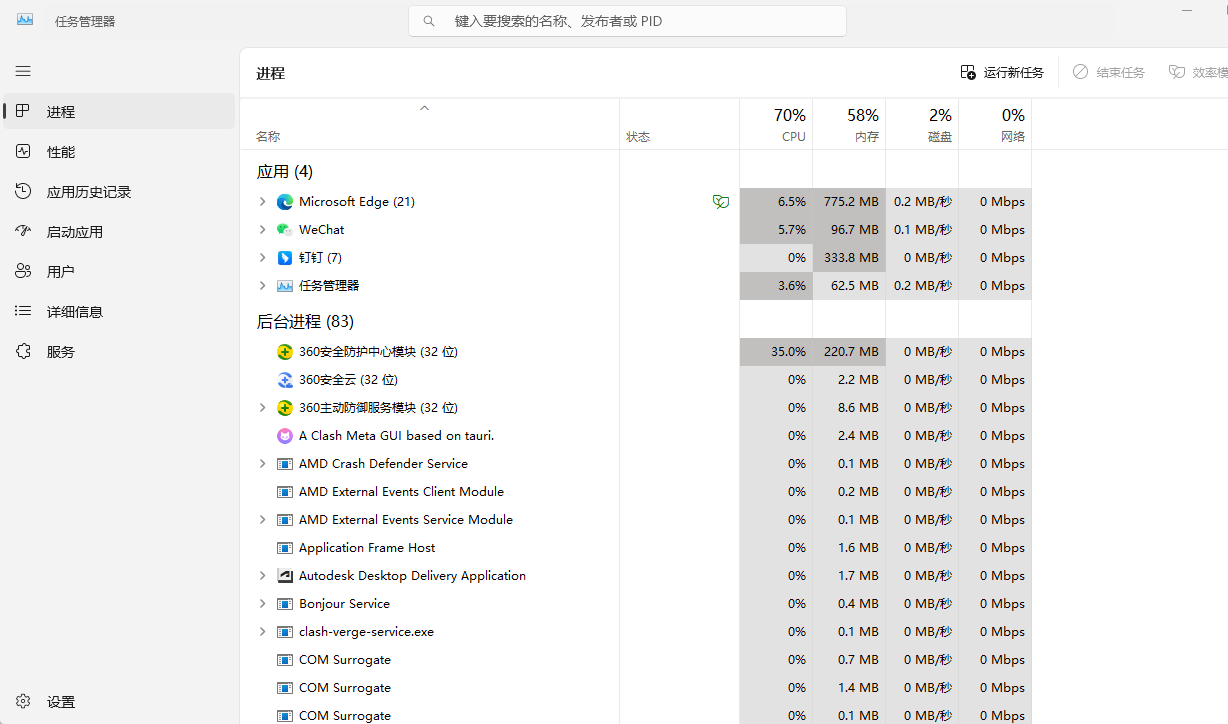Sort processes by 内存 memory column

849,125
